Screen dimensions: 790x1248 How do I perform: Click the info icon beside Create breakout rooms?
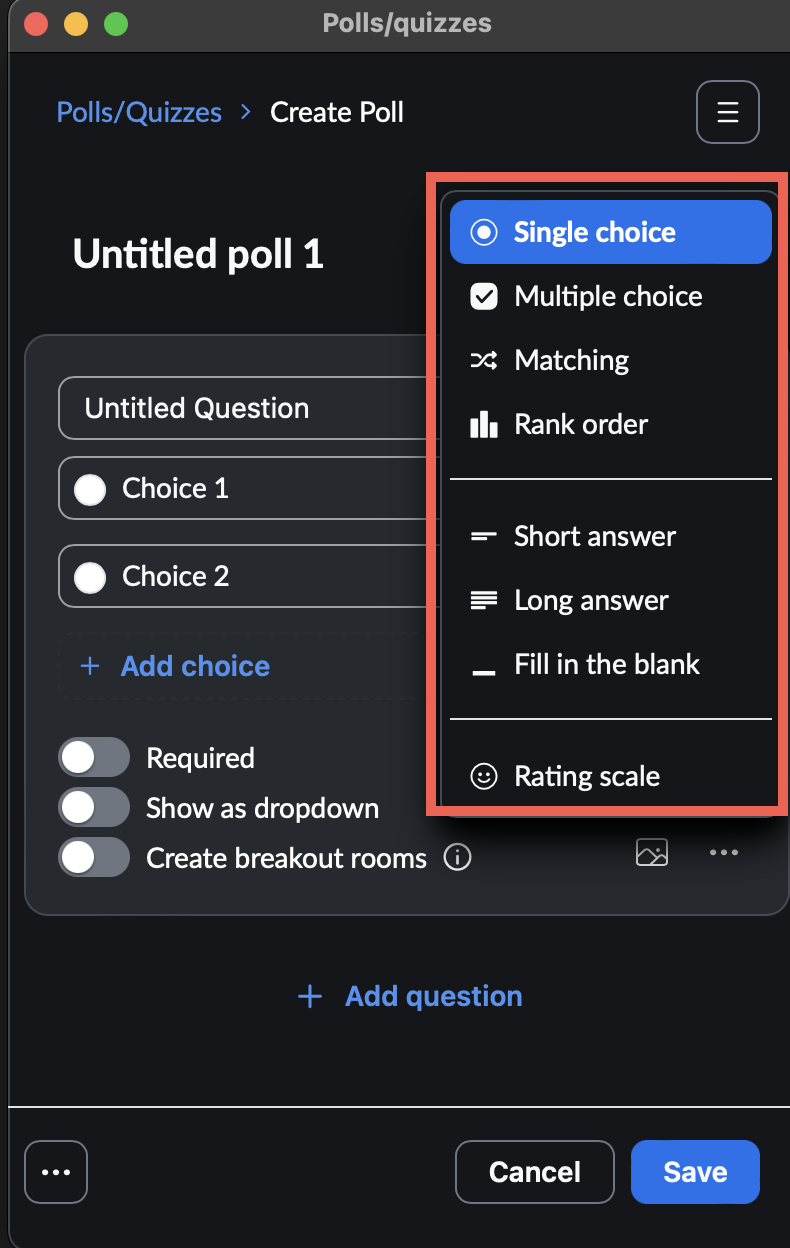457,857
